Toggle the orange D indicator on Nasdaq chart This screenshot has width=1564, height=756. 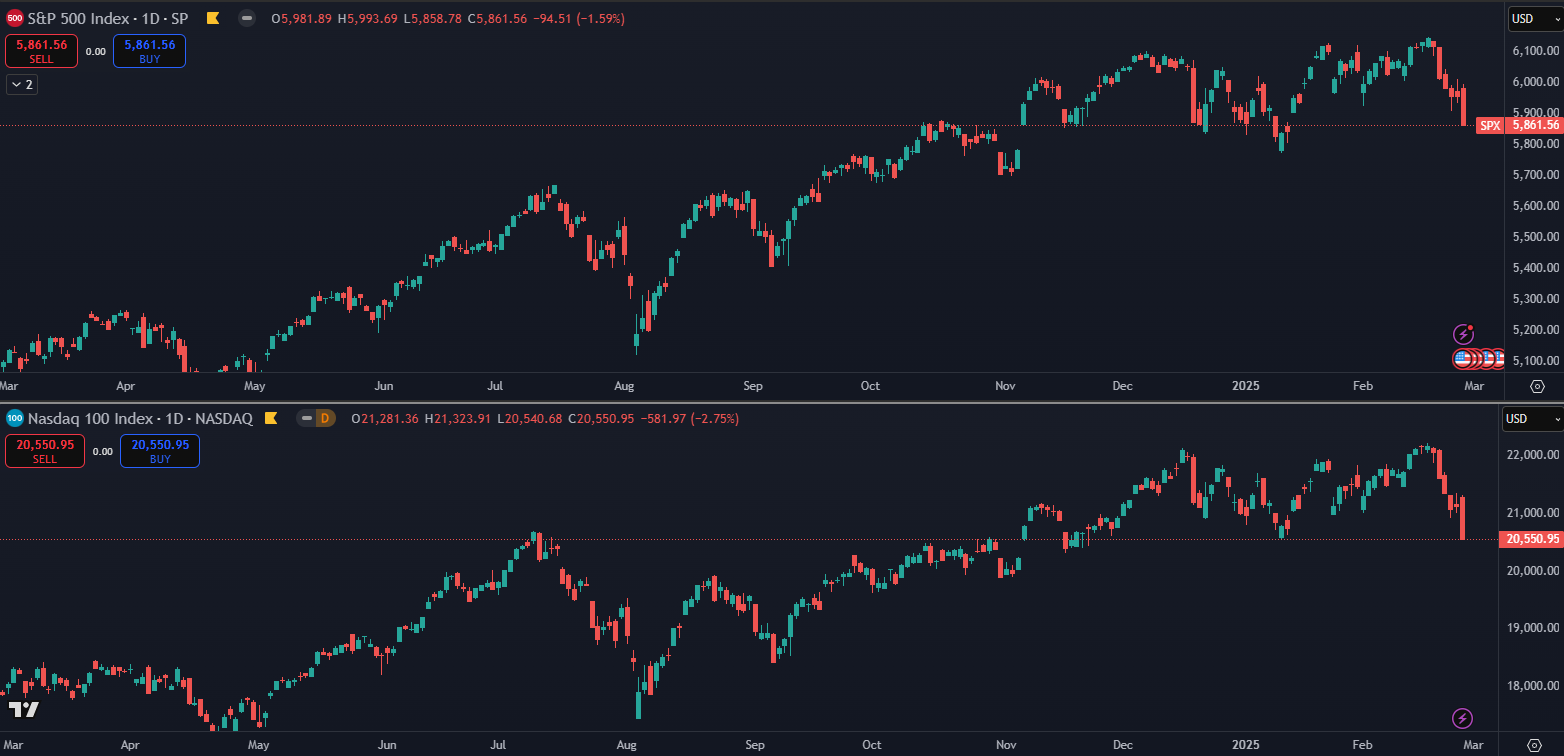point(325,418)
